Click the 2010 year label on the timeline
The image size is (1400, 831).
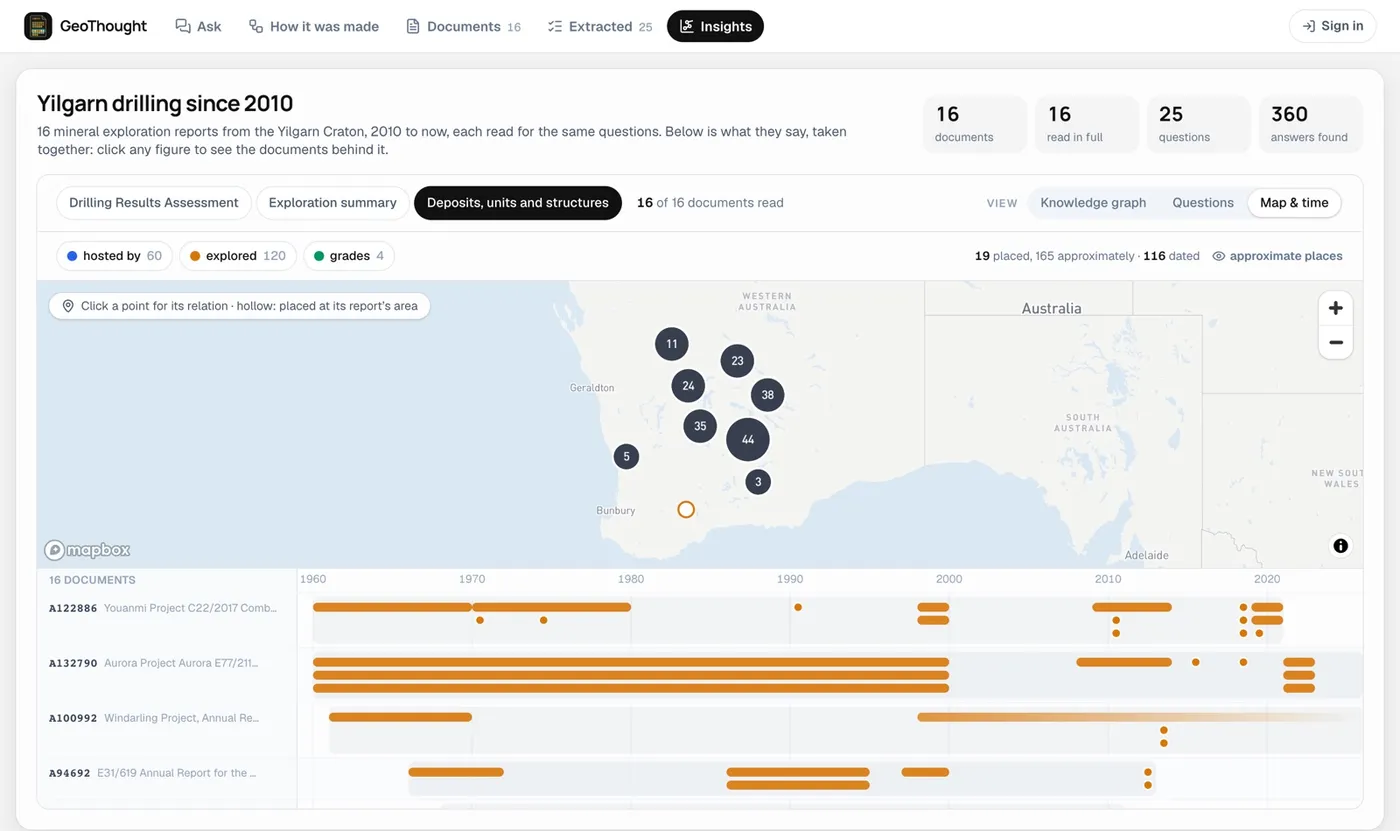click(1108, 579)
